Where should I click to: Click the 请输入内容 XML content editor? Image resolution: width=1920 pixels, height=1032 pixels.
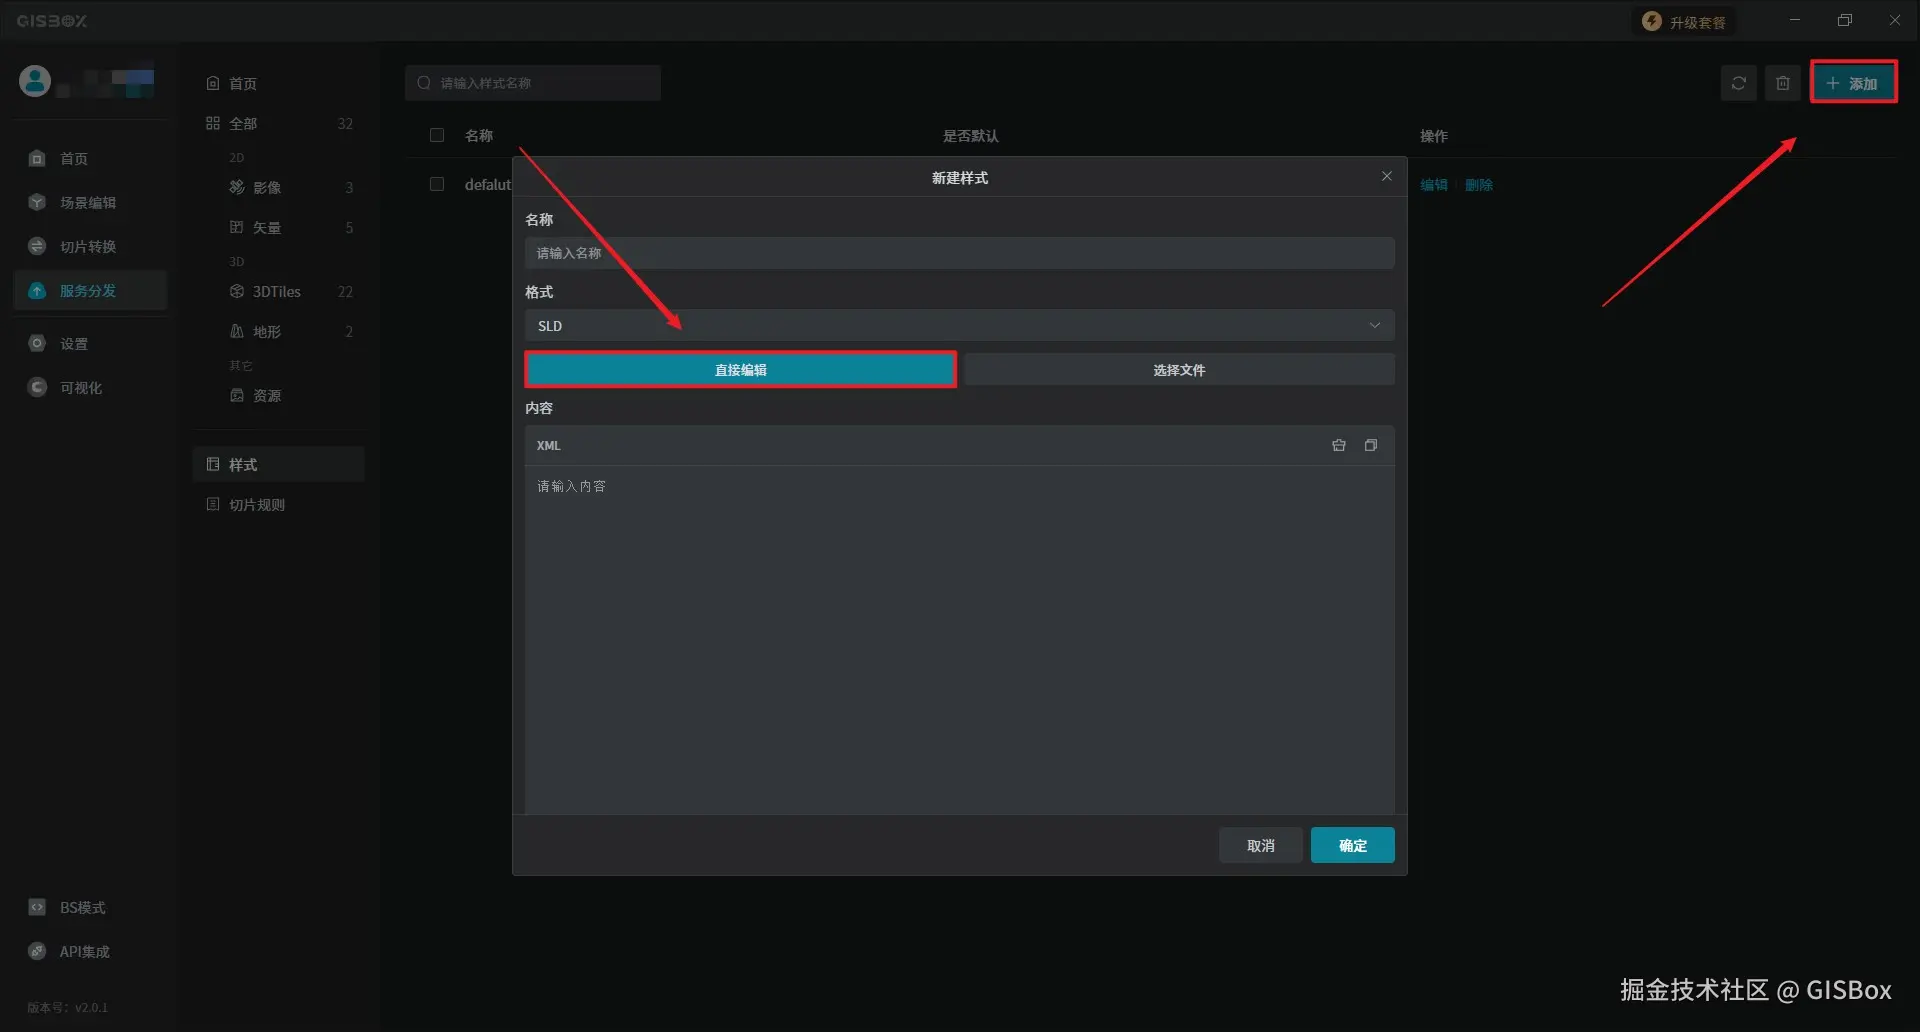click(959, 639)
